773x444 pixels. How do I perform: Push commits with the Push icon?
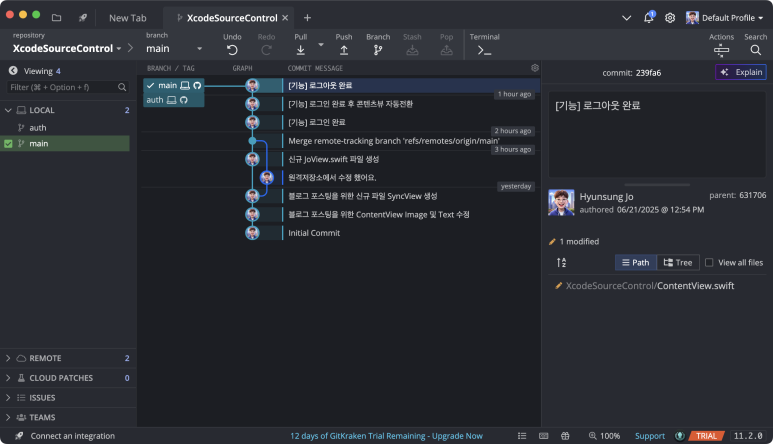tap(344, 50)
